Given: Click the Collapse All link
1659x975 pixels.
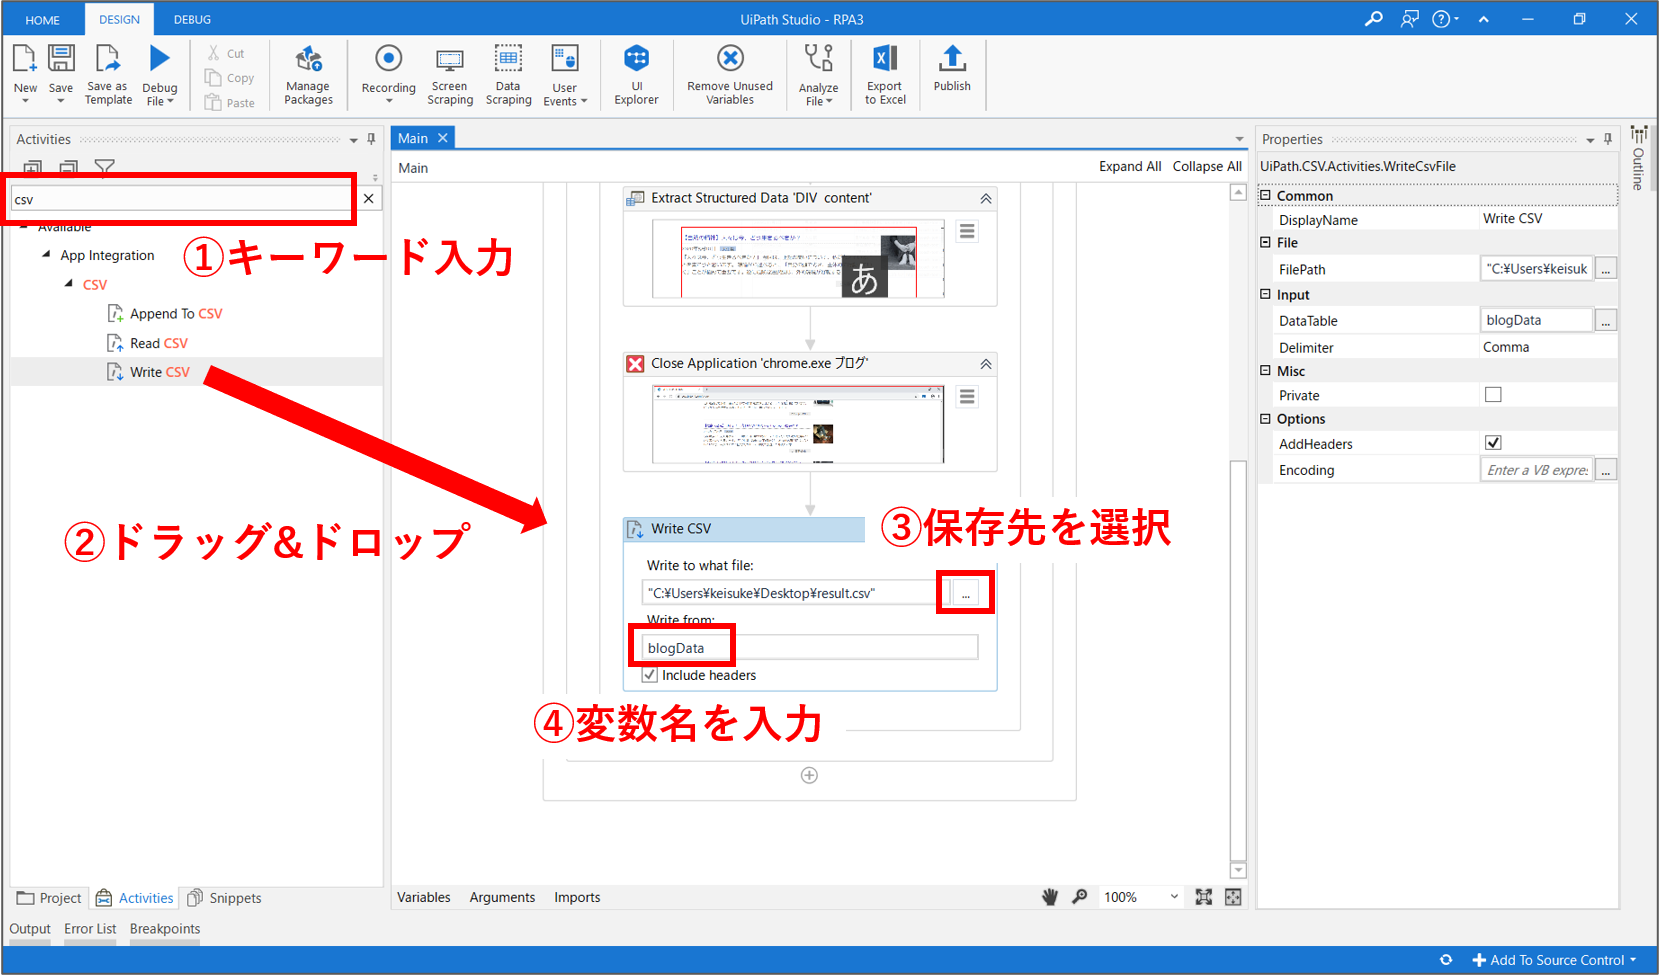Looking at the screenshot, I should 1207,166.
